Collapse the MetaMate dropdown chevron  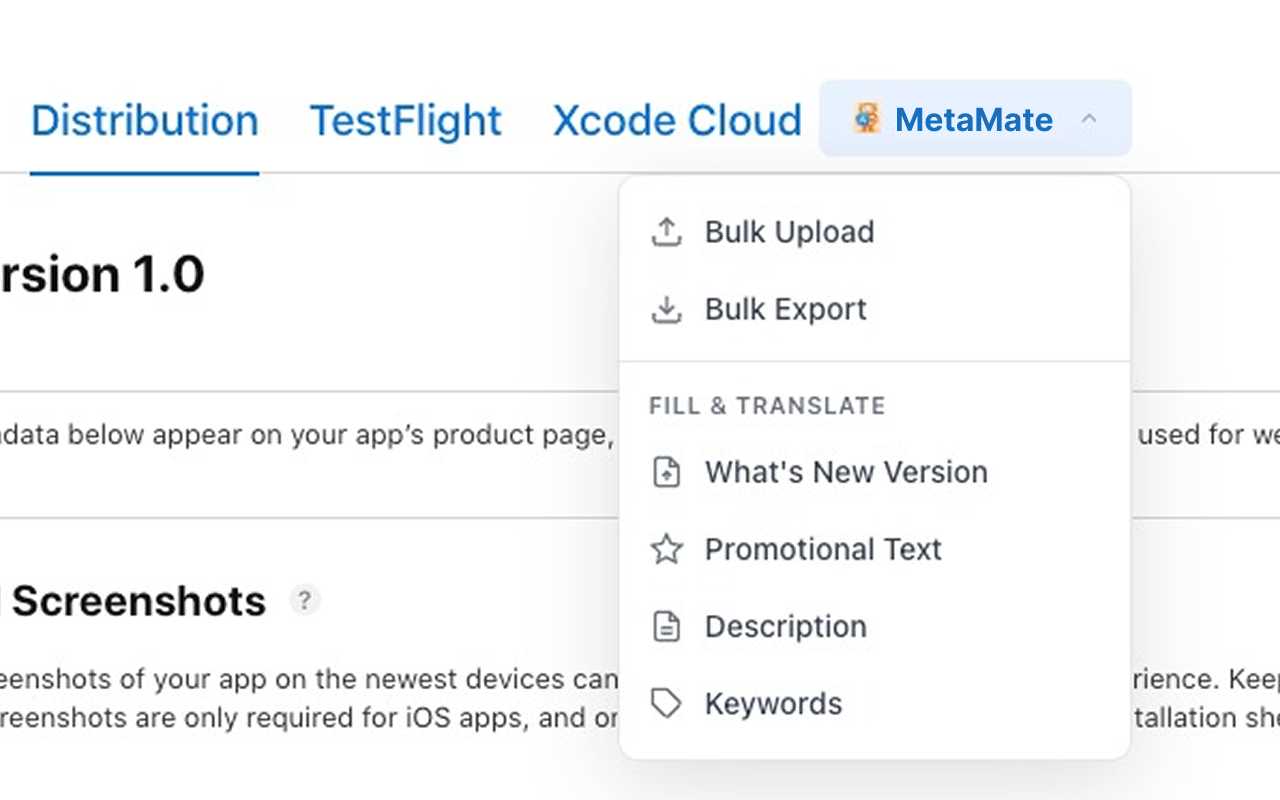tap(1089, 120)
